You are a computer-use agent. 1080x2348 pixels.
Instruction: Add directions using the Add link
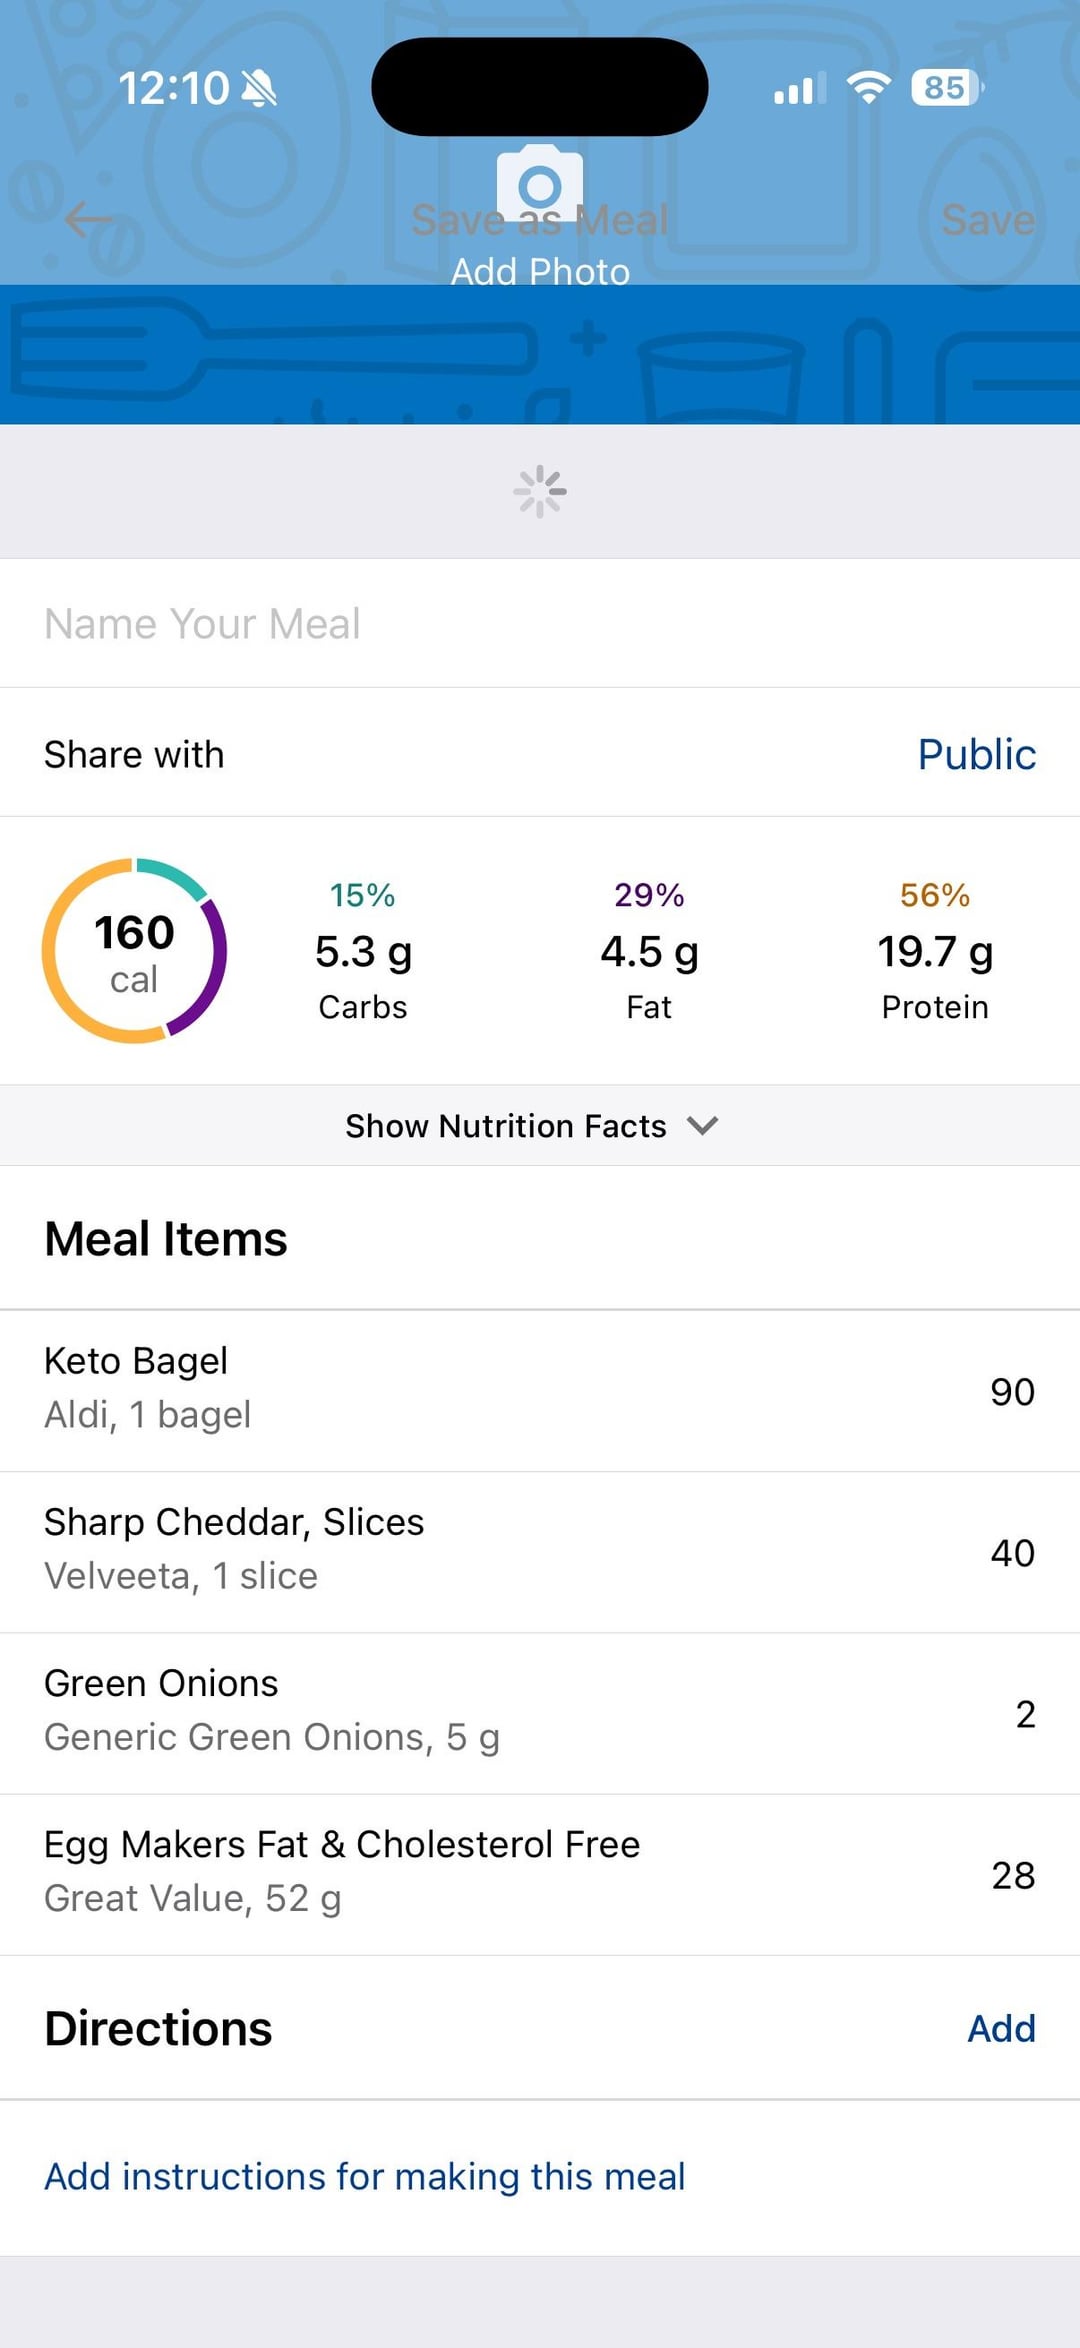tap(1001, 2028)
